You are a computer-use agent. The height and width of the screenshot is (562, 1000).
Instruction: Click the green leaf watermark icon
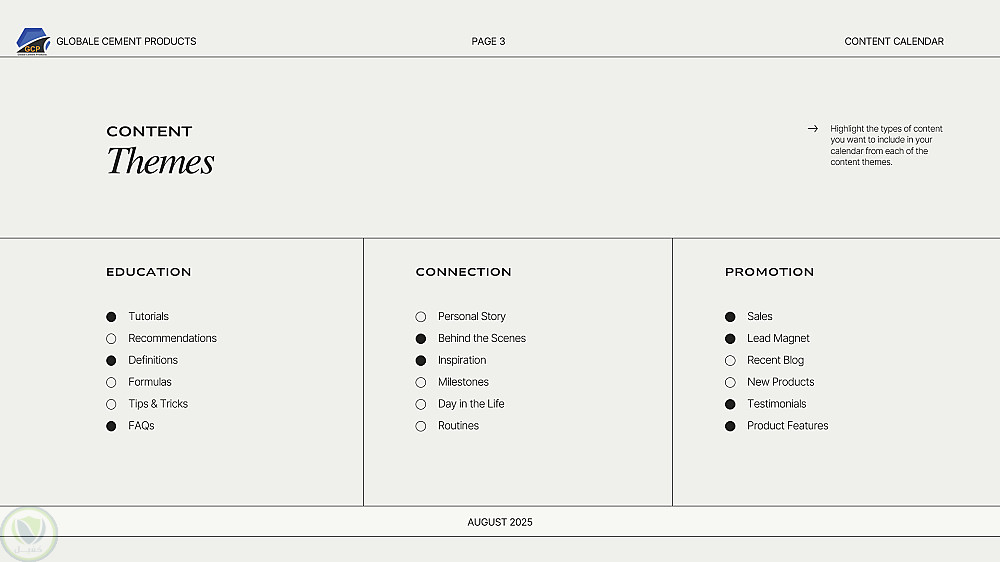(x=29, y=531)
